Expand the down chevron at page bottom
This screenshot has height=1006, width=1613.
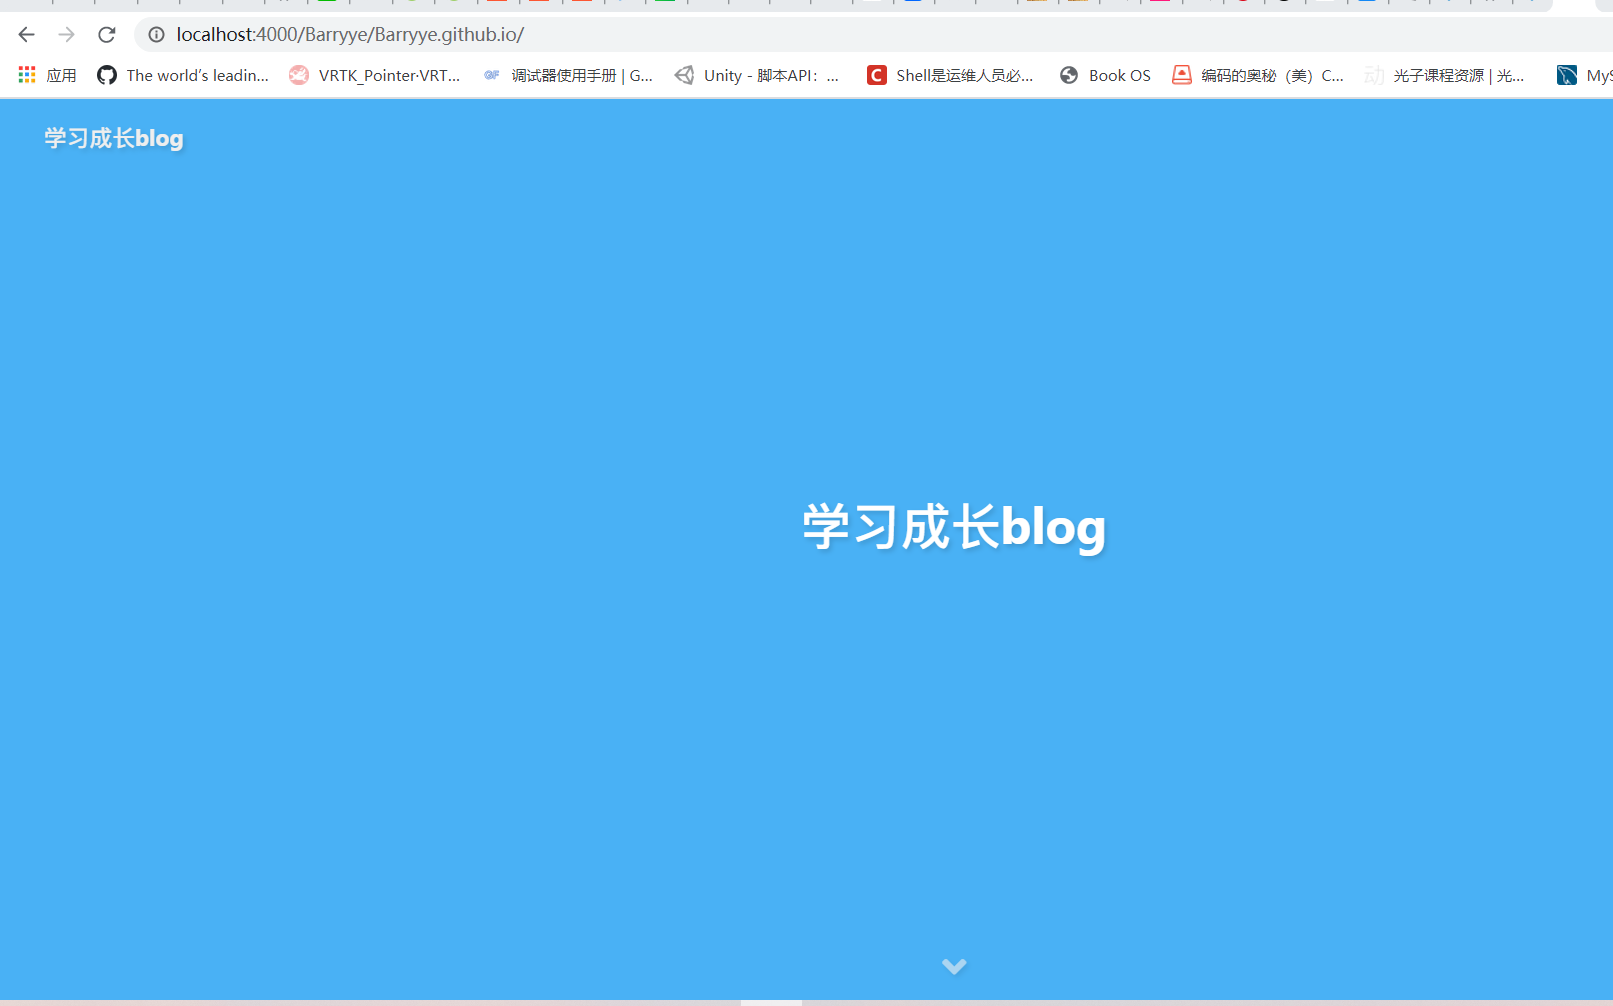953,966
